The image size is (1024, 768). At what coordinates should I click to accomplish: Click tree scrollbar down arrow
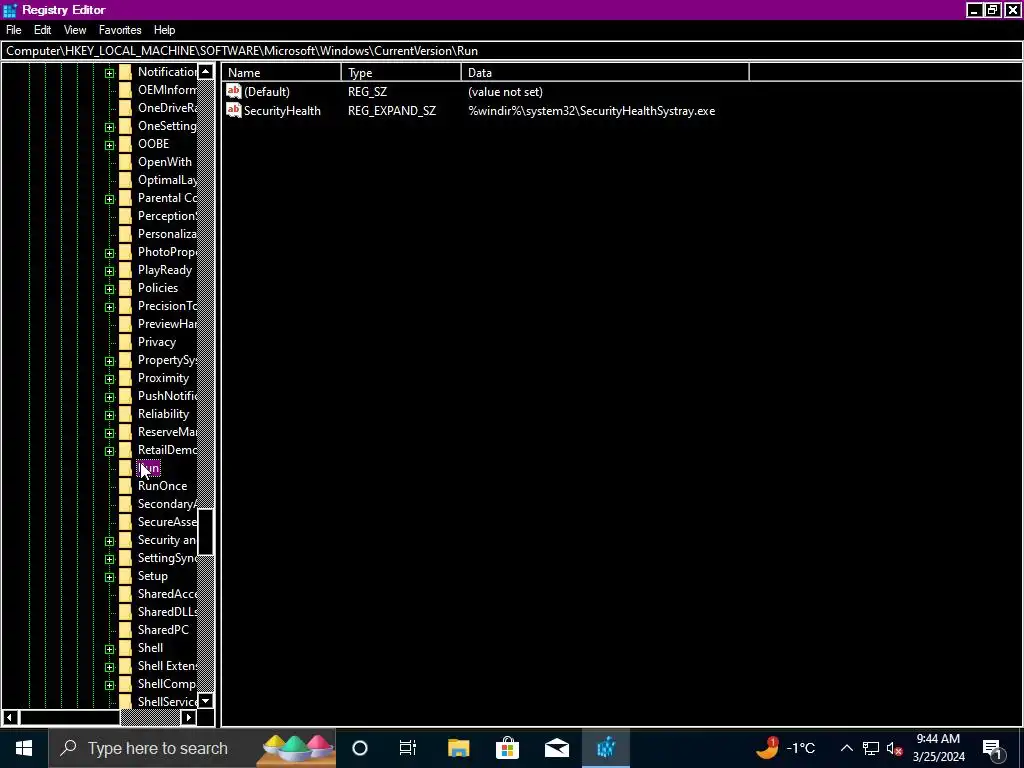pos(205,701)
